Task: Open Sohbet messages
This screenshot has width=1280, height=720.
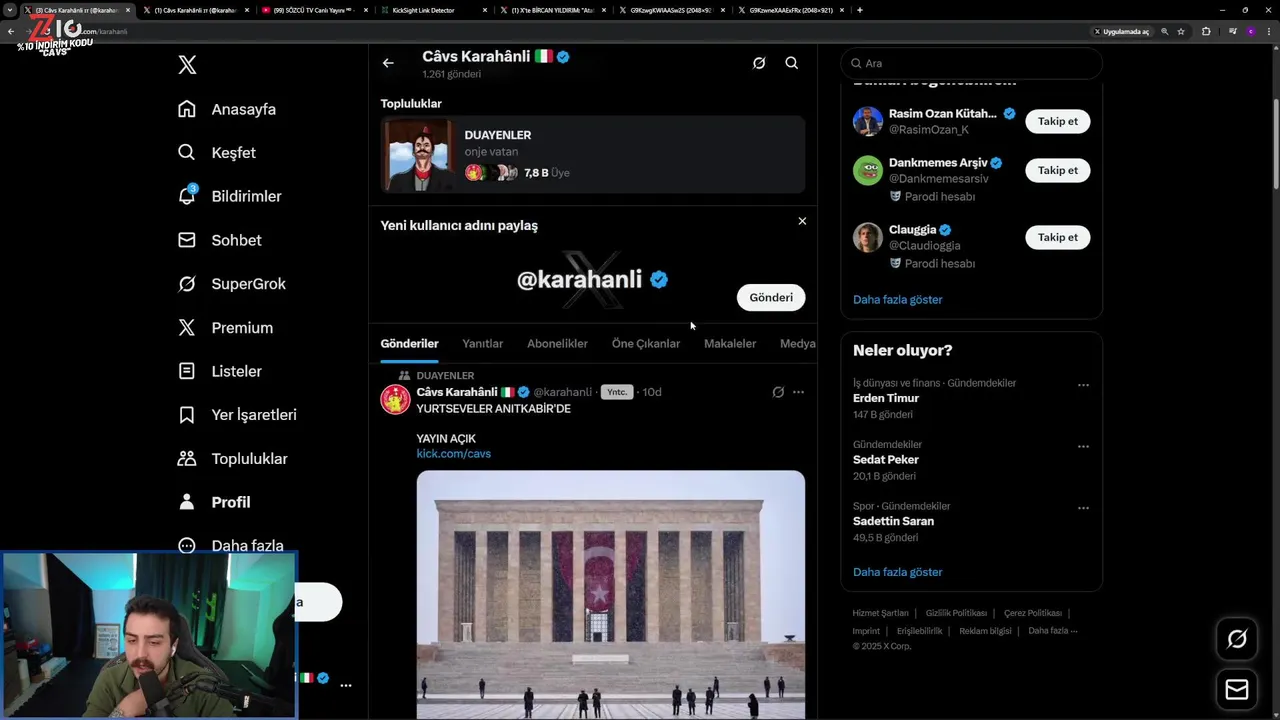Action: tap(219, 240)
